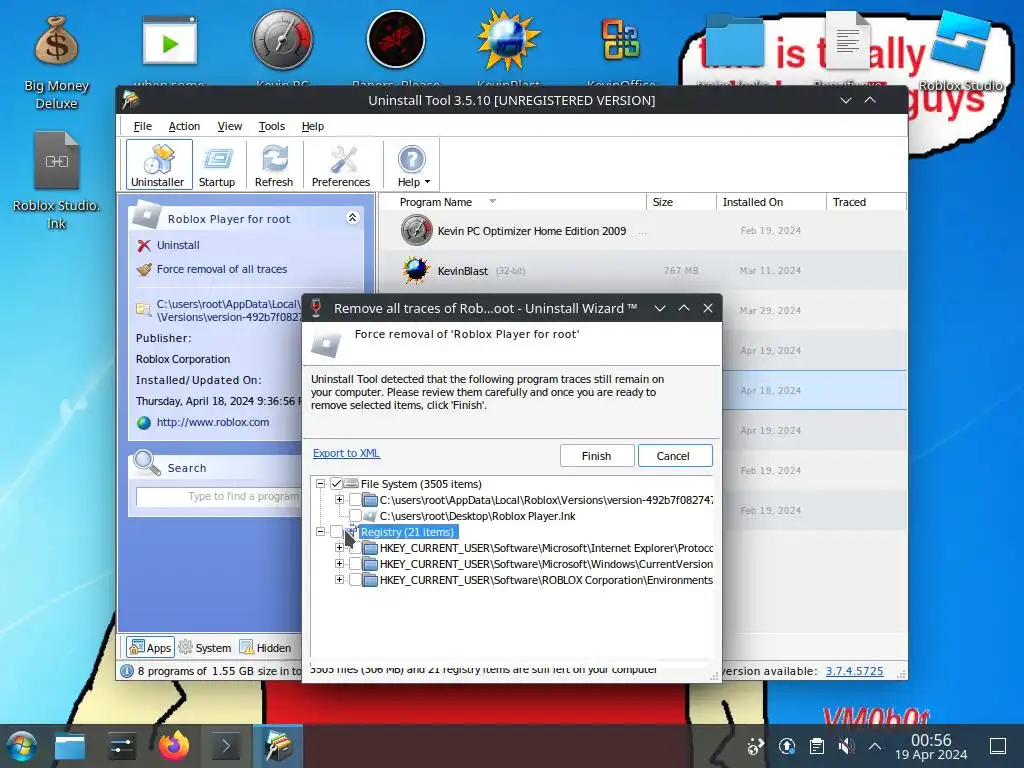Open the View menu
Image resolution: width=1024 pixels, height=768 pixels.
229,126
